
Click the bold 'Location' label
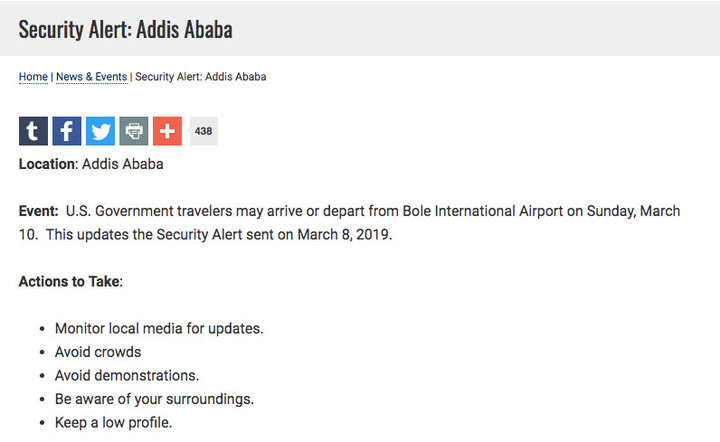coord(46,164)
